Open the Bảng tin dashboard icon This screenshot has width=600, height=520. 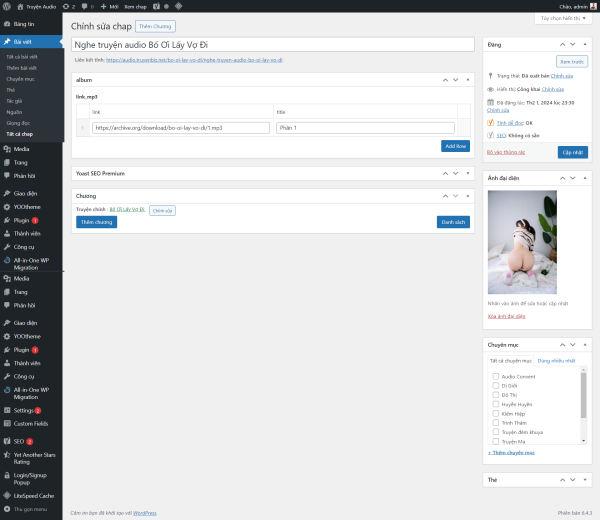pyautogui.click(x=7, y=23)
